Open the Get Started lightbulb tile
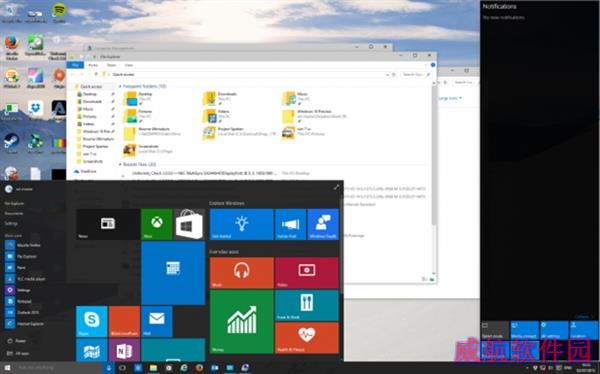 pos(242,224)
